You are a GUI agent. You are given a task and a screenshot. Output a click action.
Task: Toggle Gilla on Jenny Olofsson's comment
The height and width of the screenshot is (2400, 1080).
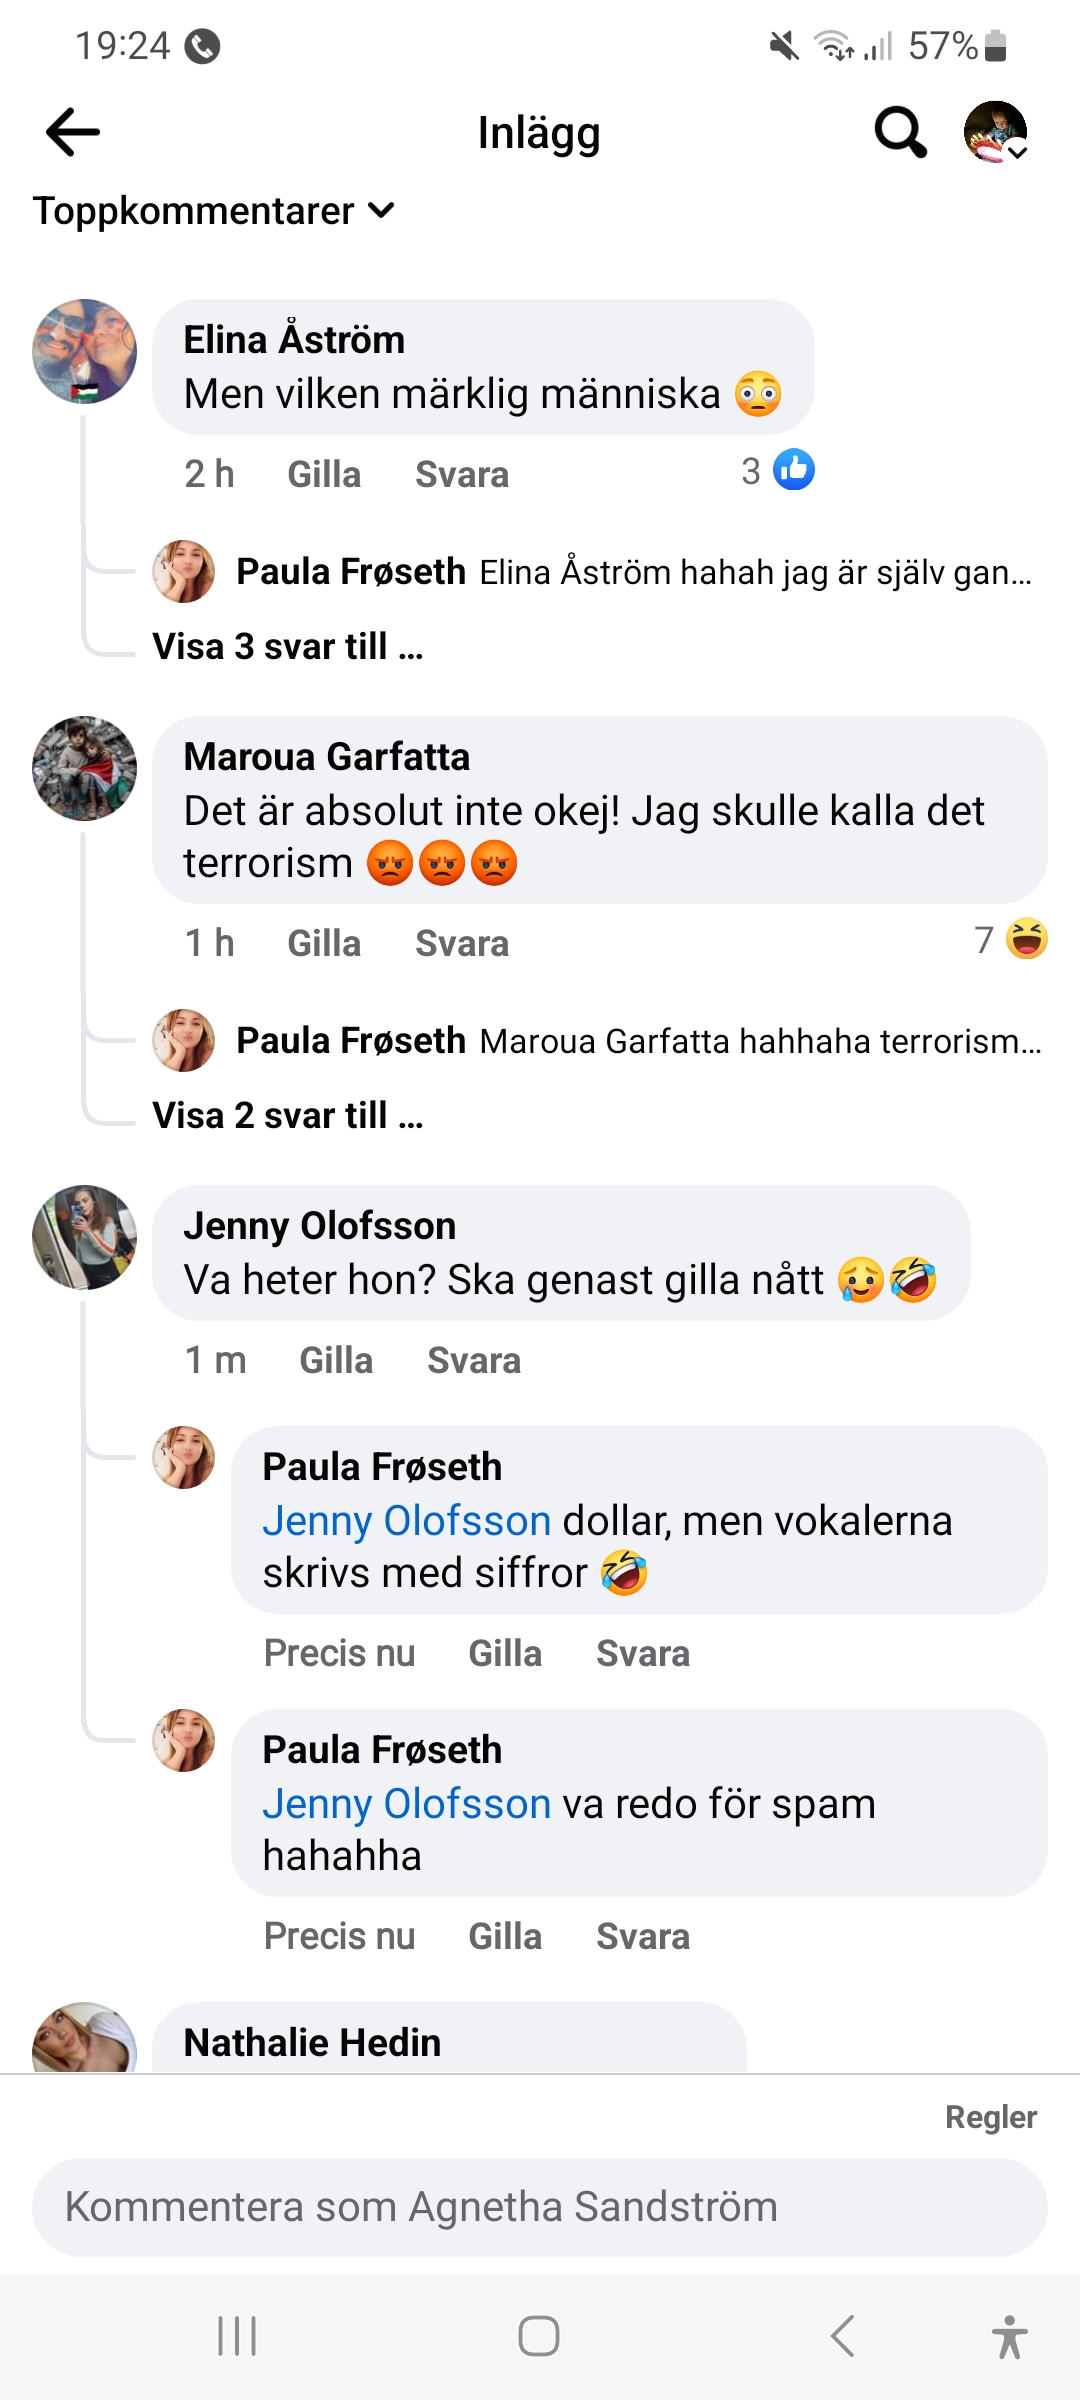336,1361
